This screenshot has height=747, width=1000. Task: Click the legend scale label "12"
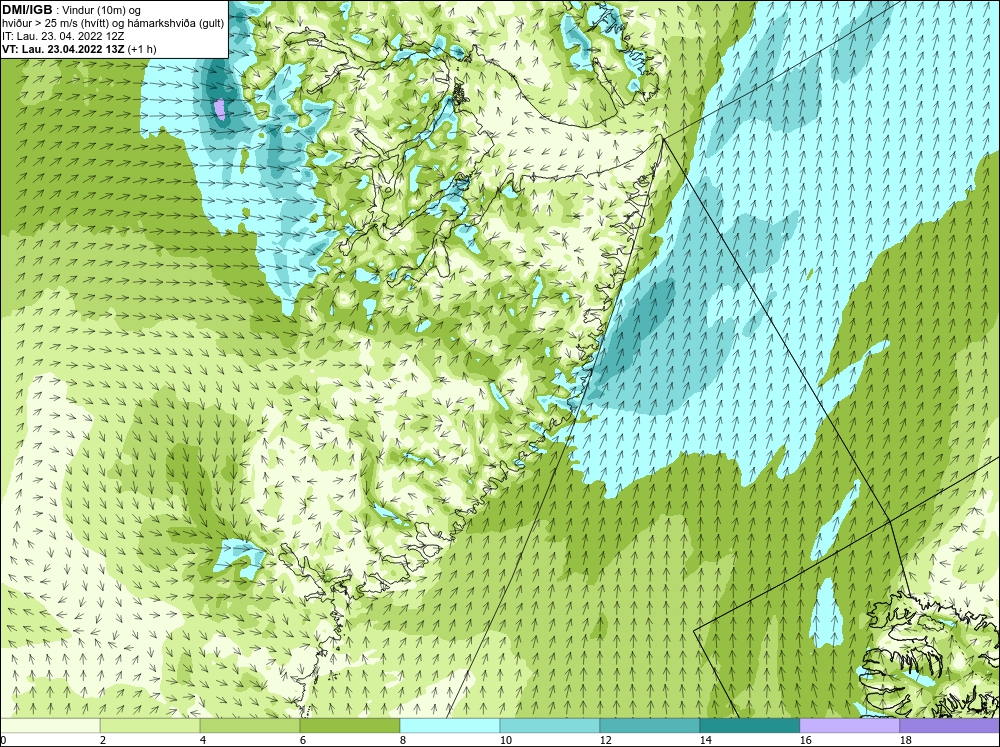605,740
